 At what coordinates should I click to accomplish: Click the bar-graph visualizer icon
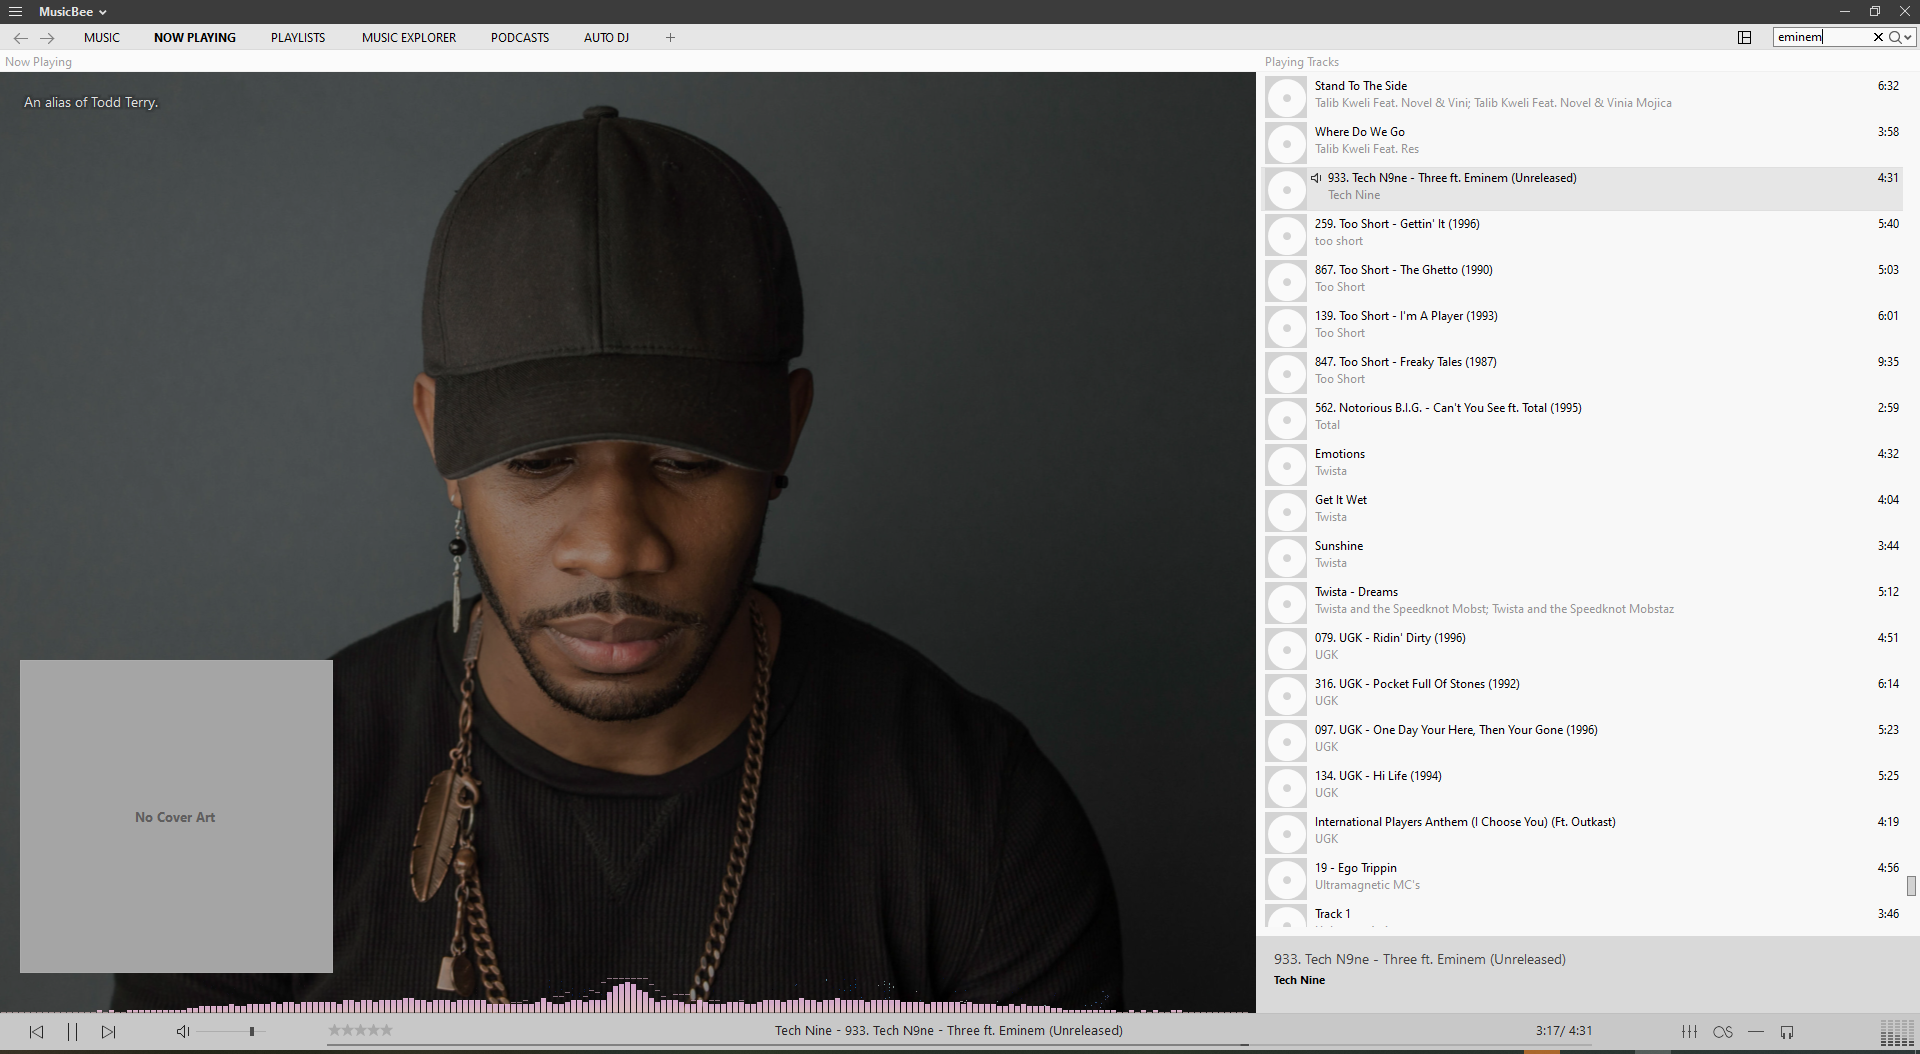[1897, 1032]
